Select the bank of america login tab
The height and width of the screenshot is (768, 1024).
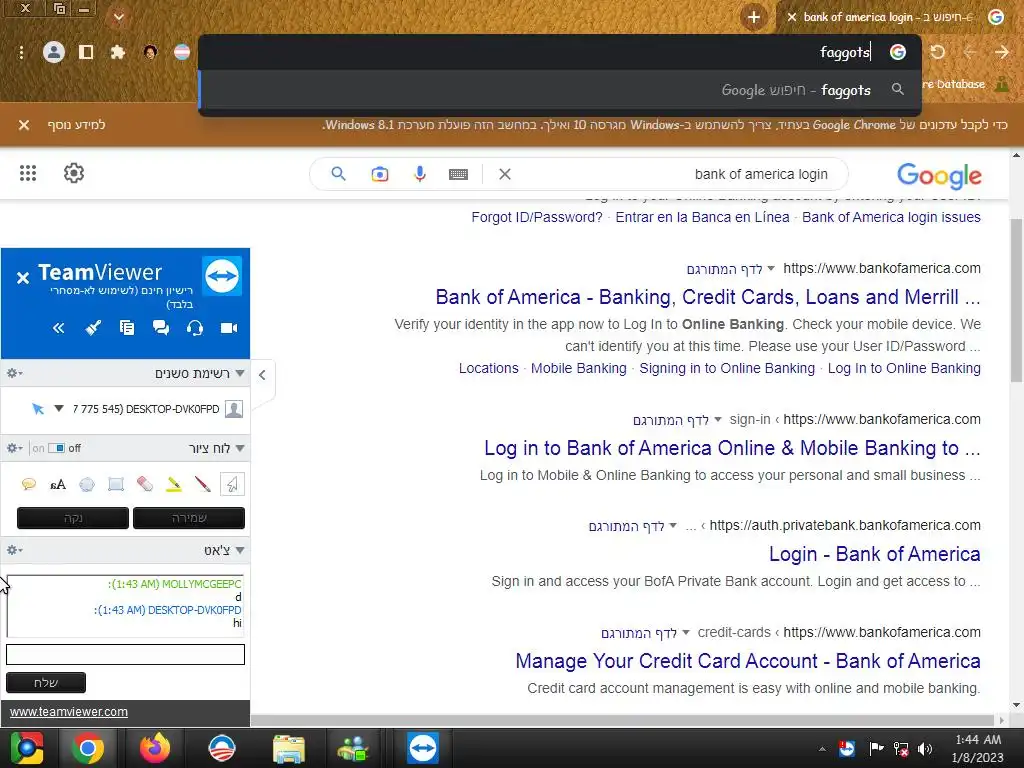pyautogui.click(x=888, y=17)
